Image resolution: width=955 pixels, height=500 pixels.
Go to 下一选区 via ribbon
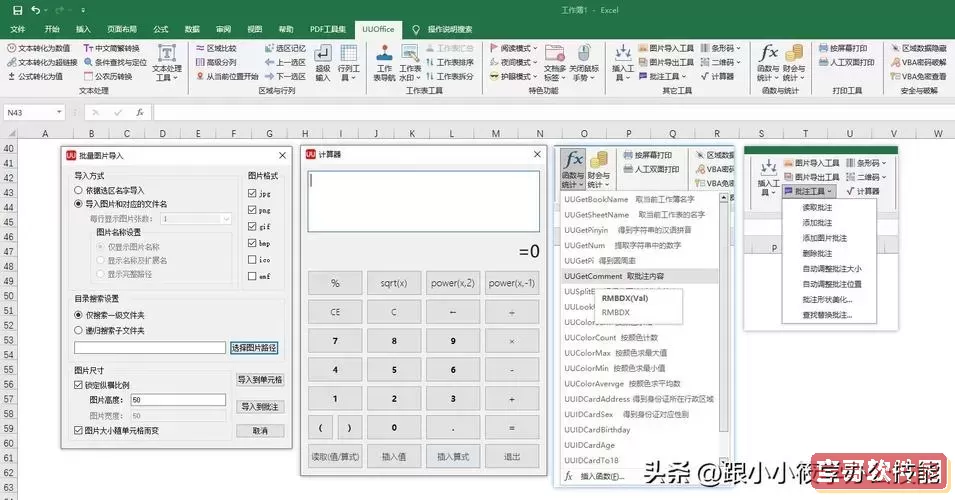point(285,76)
